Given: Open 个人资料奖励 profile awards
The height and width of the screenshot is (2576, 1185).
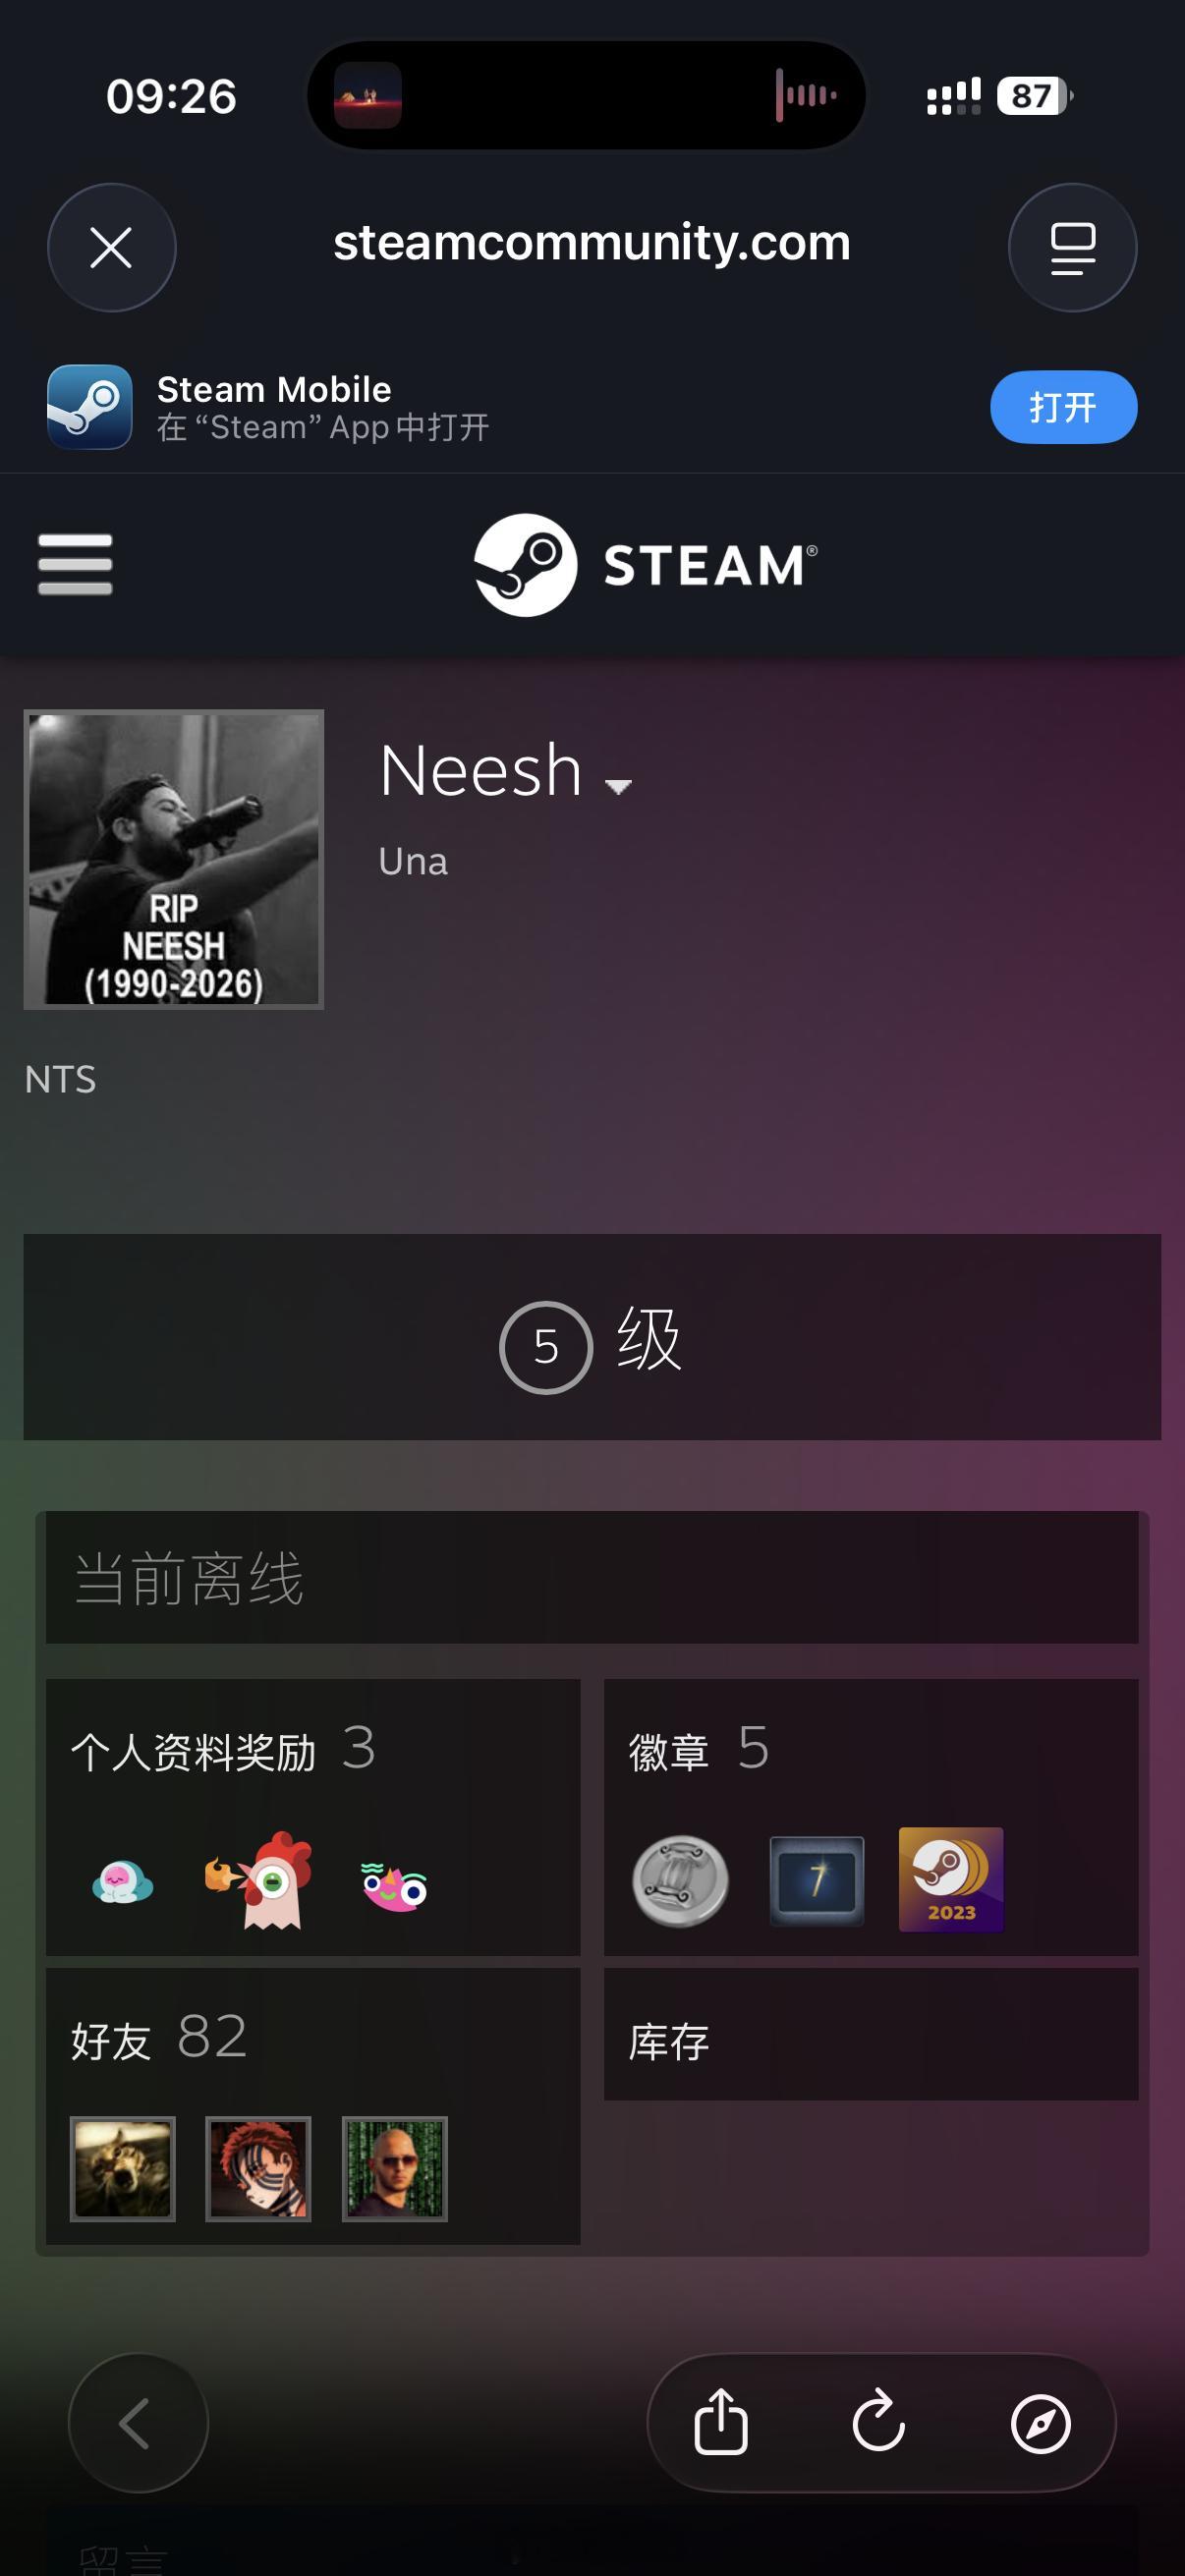Looking at the screenshot, I should click(x=223, y=1749).
